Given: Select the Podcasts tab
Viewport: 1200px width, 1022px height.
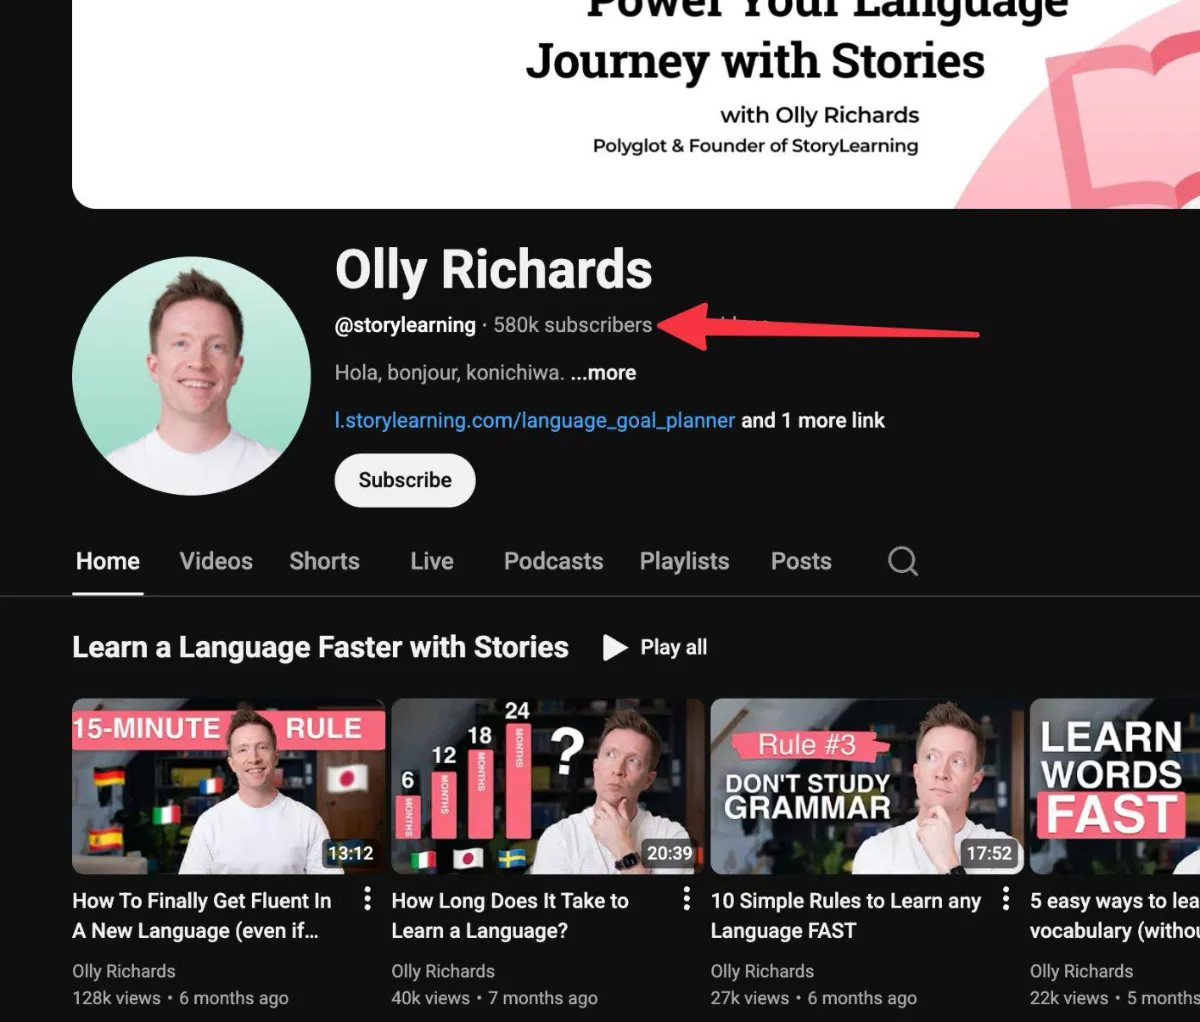Looking at the screenshot, I should coord(553,561).
